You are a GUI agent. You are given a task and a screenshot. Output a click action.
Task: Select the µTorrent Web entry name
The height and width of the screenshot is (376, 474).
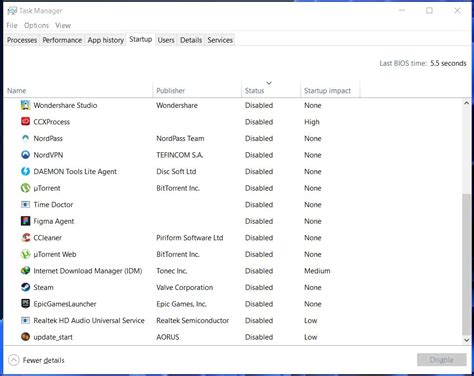[55, 254]
